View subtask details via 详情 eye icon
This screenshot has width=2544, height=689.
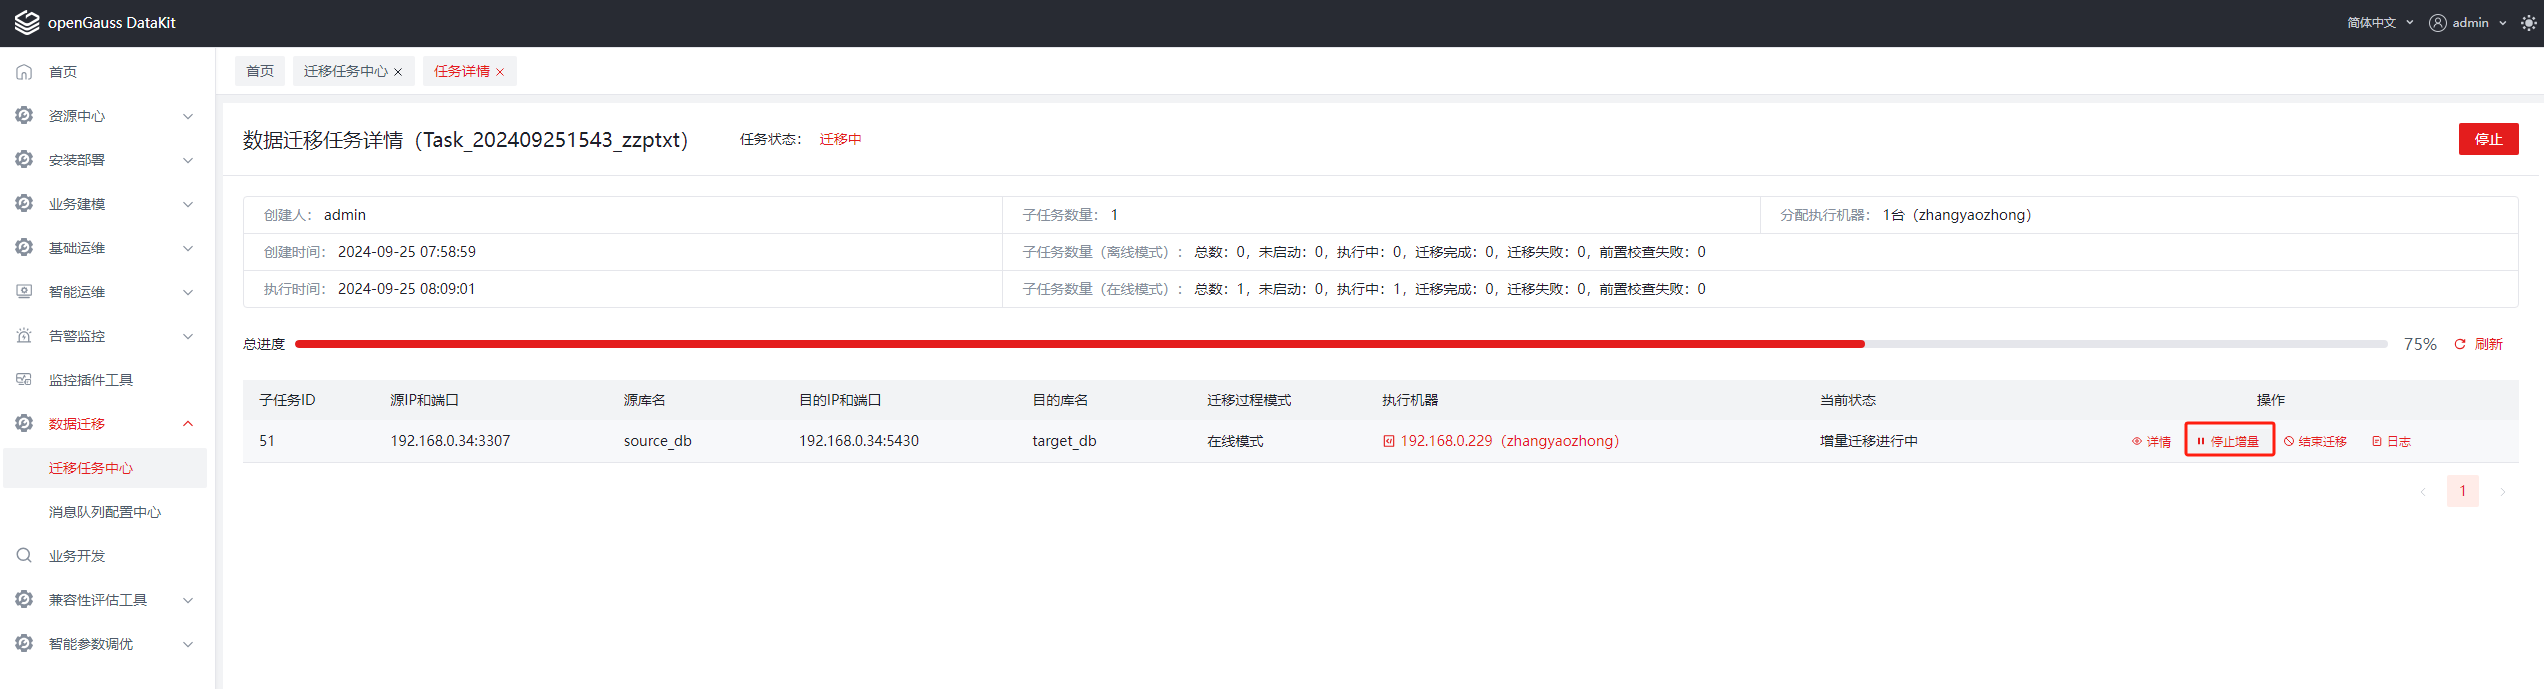pos(2137,441)
